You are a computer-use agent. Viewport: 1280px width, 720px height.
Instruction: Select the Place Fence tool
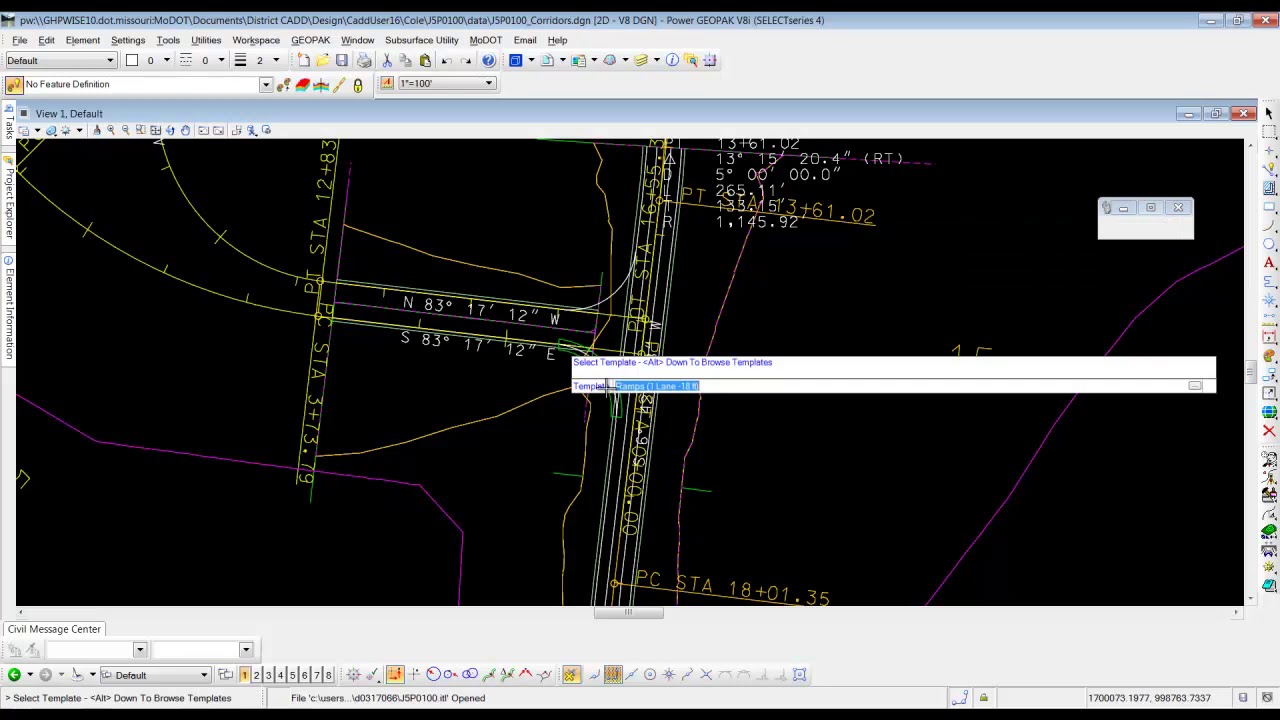pos(1269,132)
